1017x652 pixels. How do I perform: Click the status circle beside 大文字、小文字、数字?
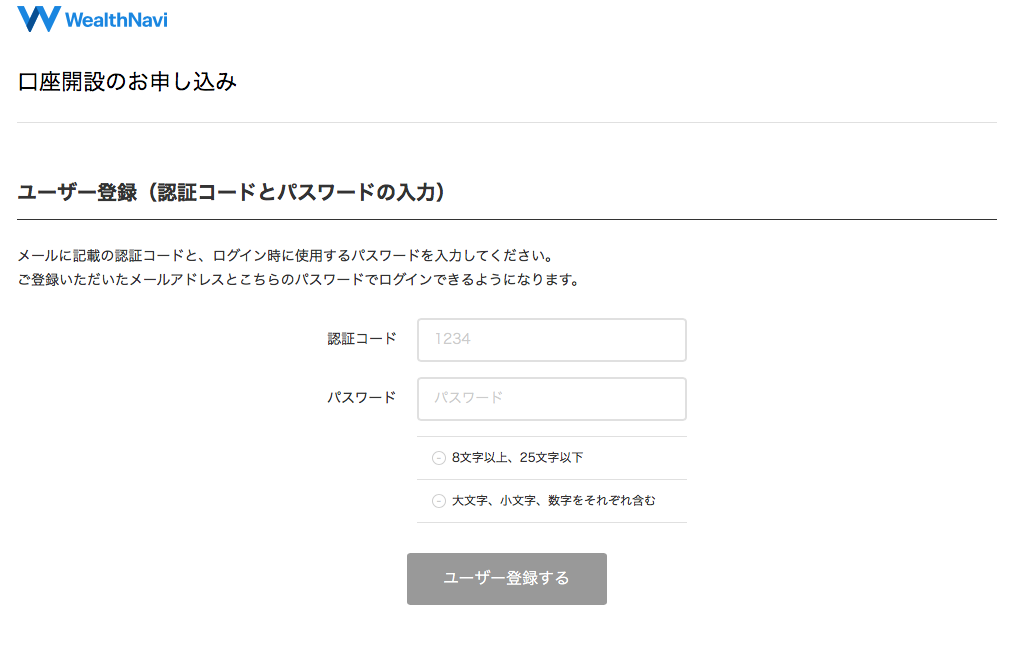coord(439,501)
